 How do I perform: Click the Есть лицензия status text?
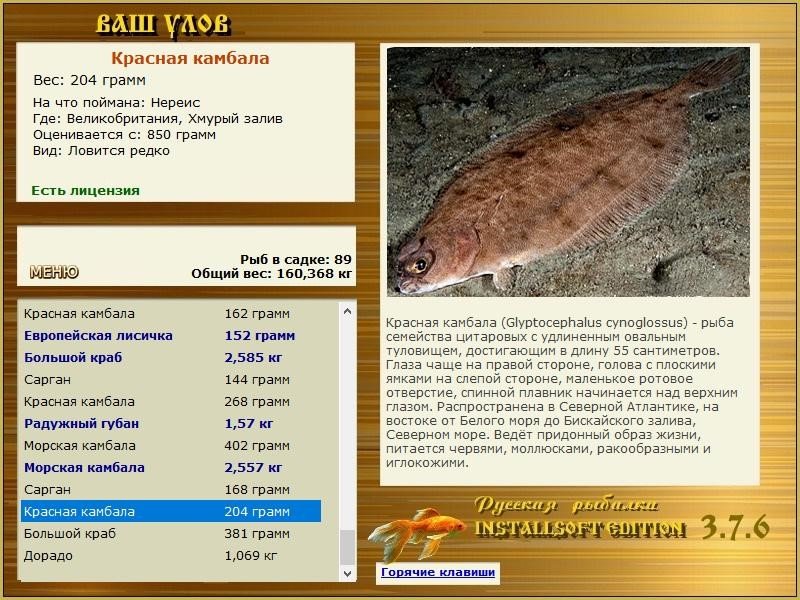[x=85, y=190]
